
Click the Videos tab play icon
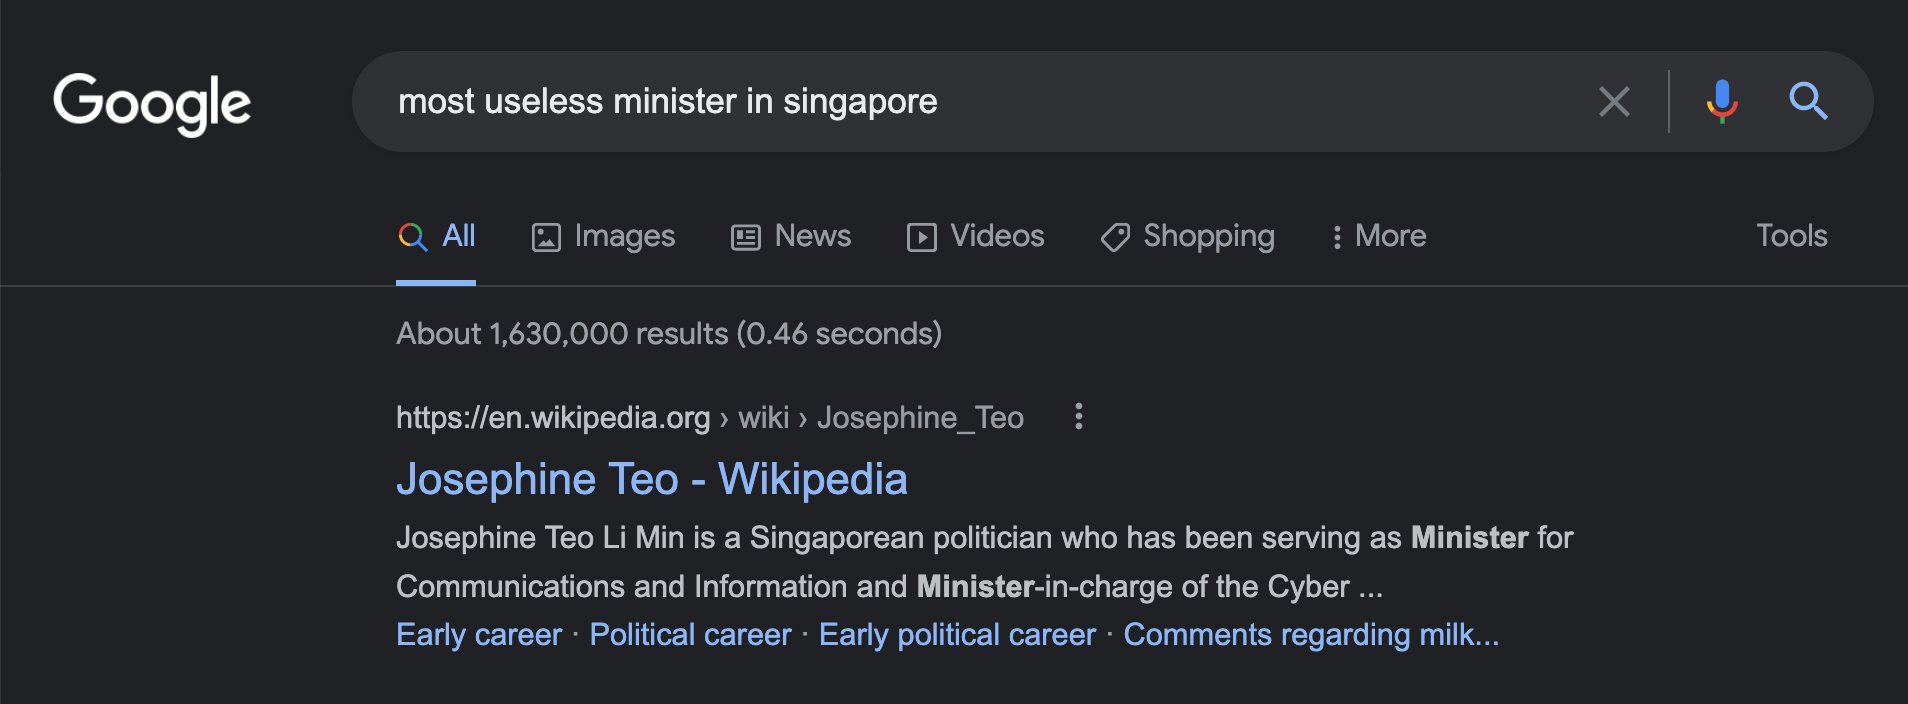pos(922,237)
